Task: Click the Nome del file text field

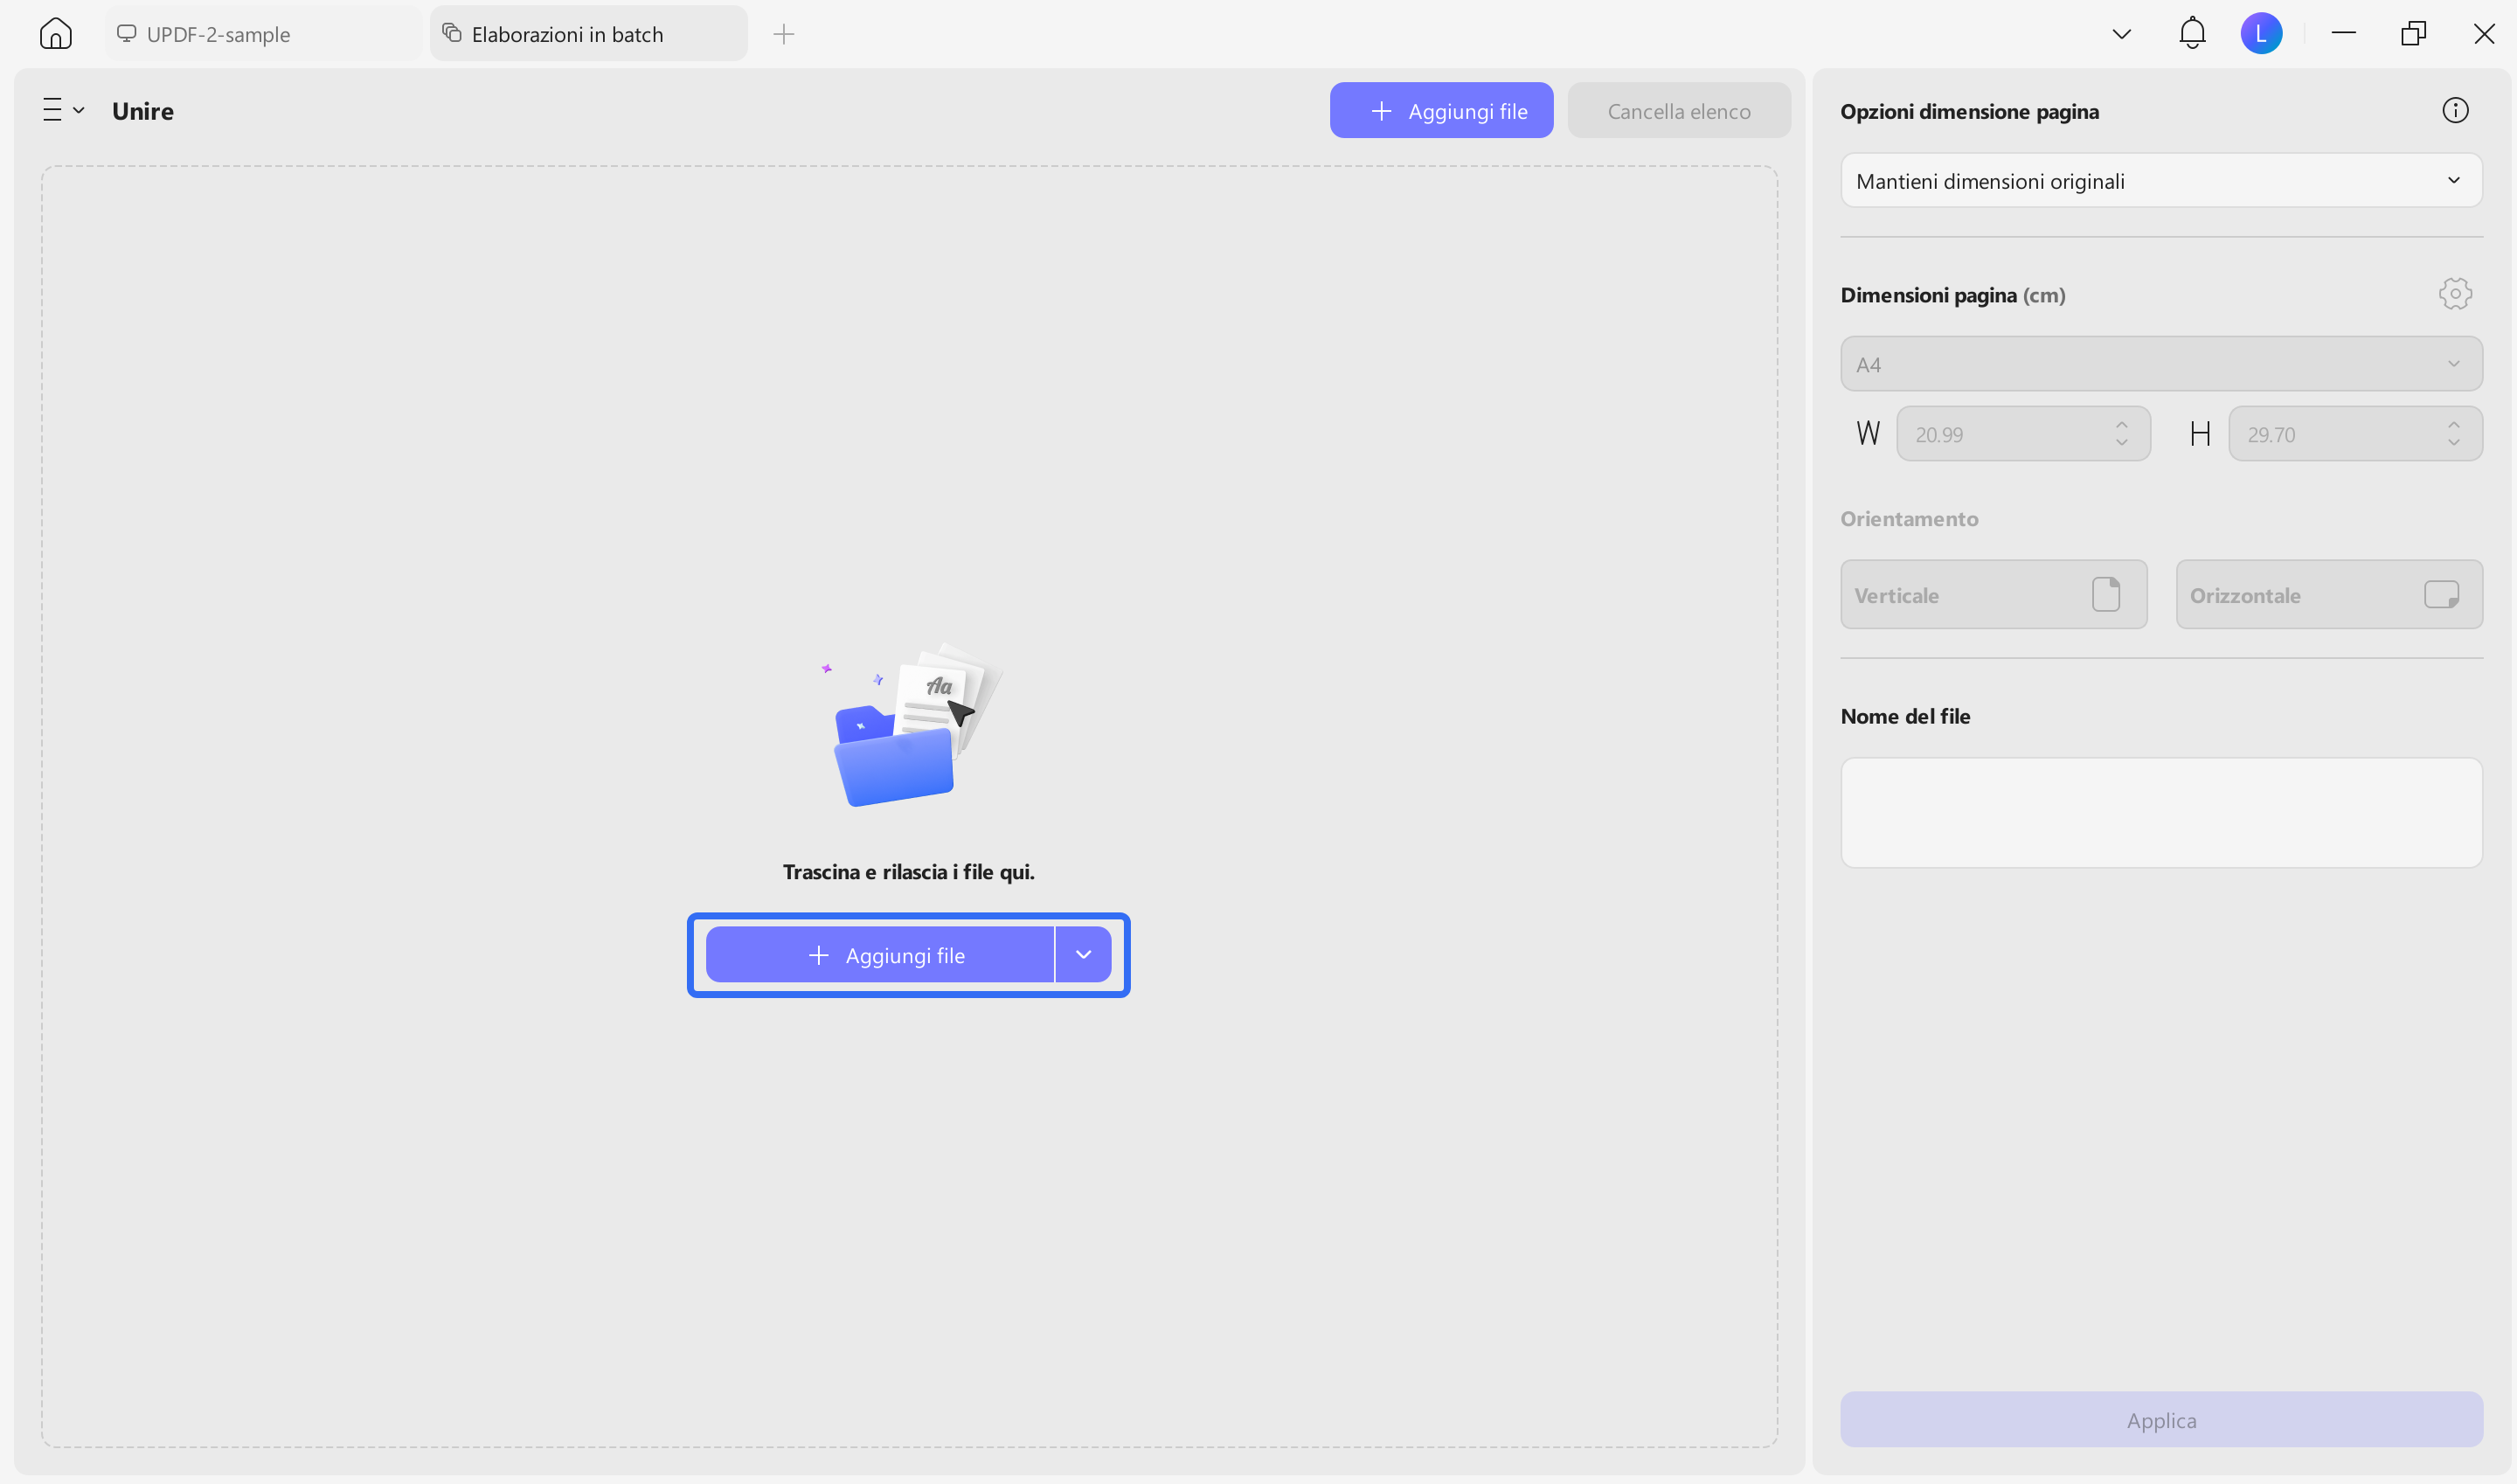Action: point(2160,812)
